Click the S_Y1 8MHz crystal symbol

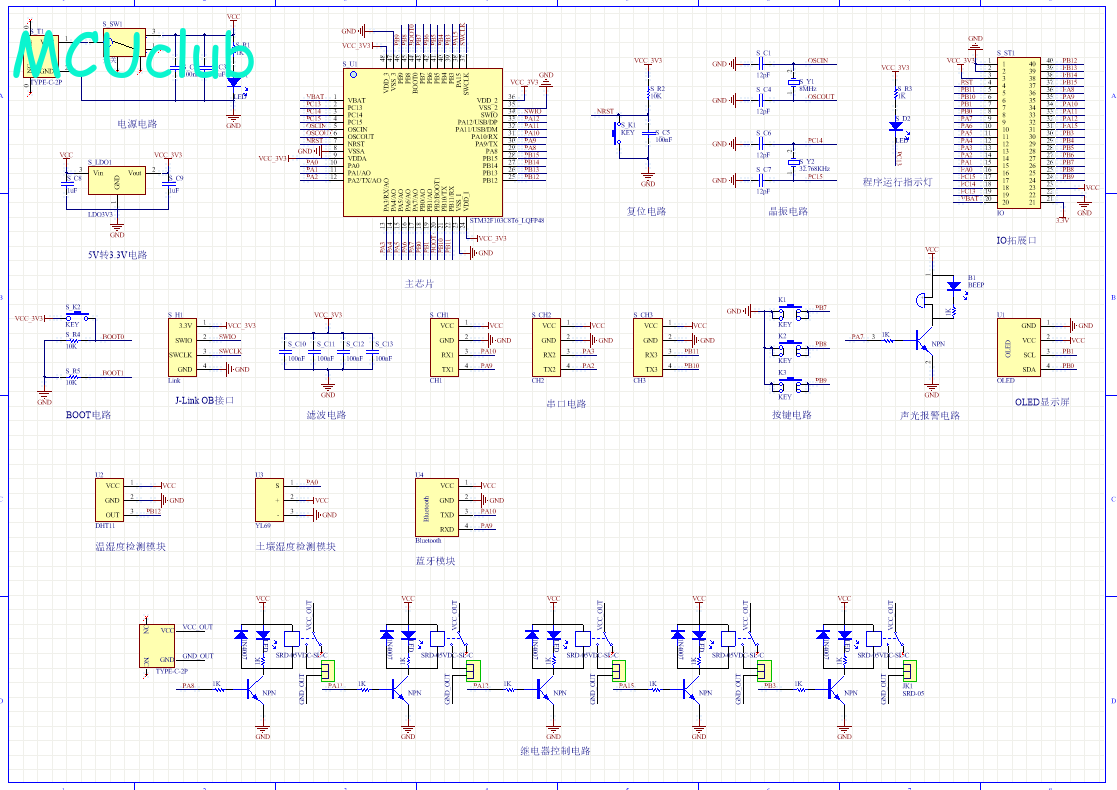pos(793,83)
